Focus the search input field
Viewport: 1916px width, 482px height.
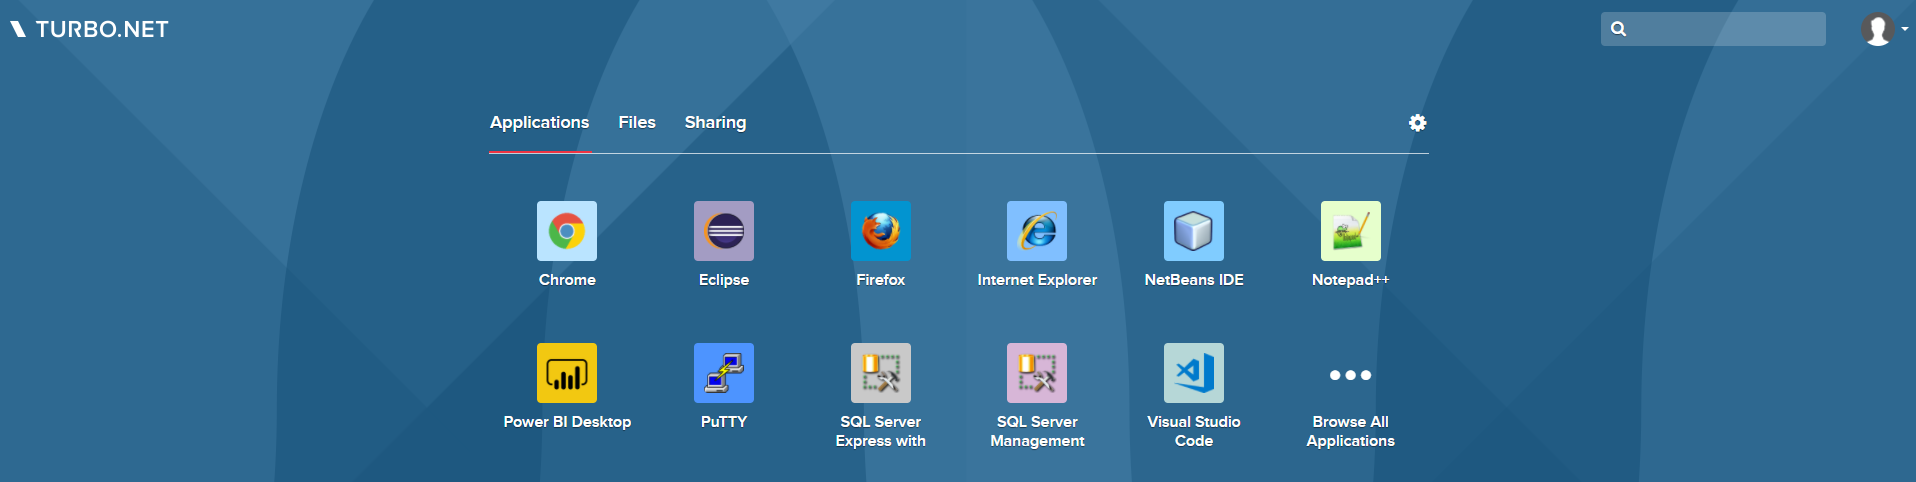pos(1713,29)
